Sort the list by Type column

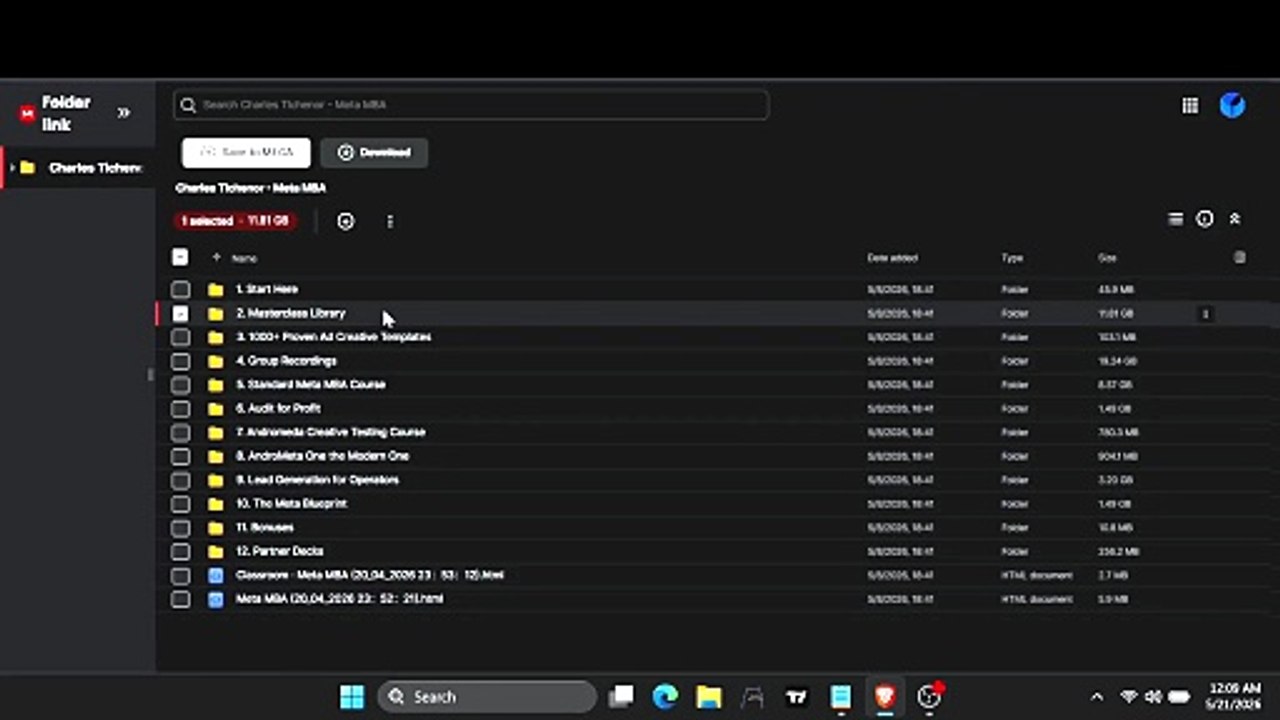click(1012, 258)
